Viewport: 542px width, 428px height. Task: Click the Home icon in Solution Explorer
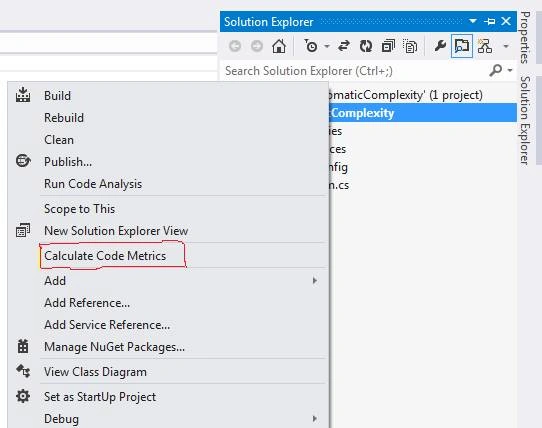[279, 46]
